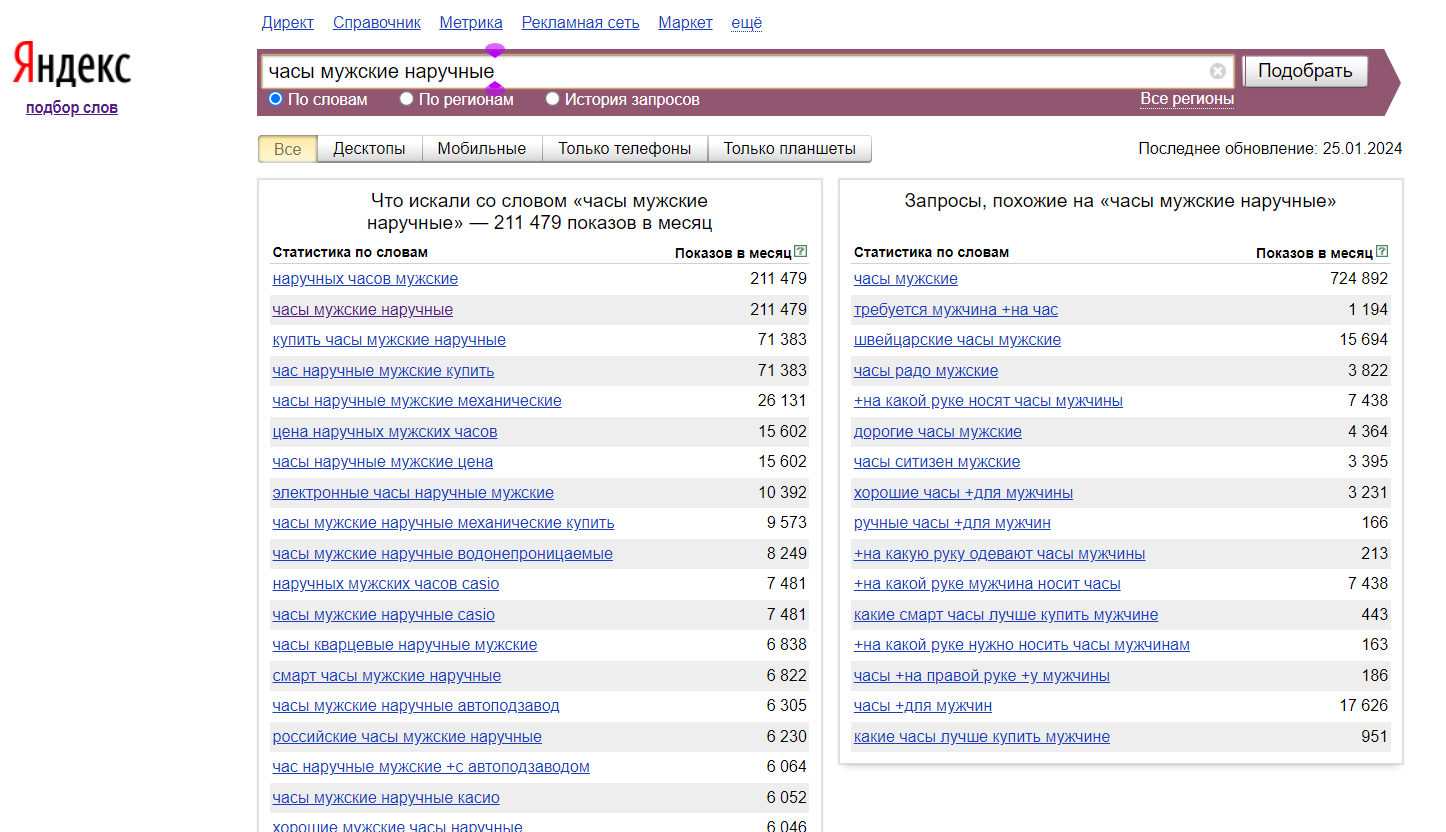This screenshot has width=1446, height=832.
Task: Open the 'Только планшеты' tab
Action: coord(789,149)
